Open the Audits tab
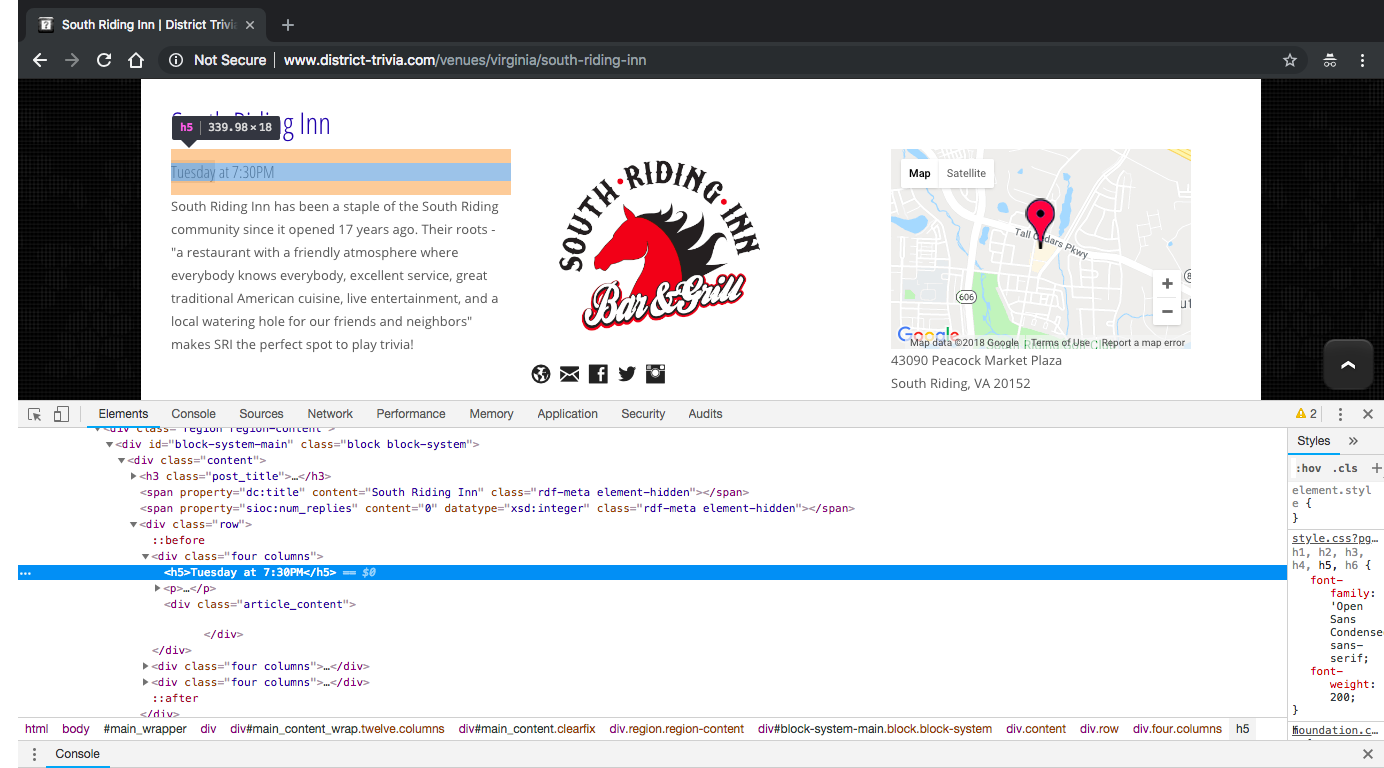Viewport: 1384px width, 768px height. (x=705, y=414)
